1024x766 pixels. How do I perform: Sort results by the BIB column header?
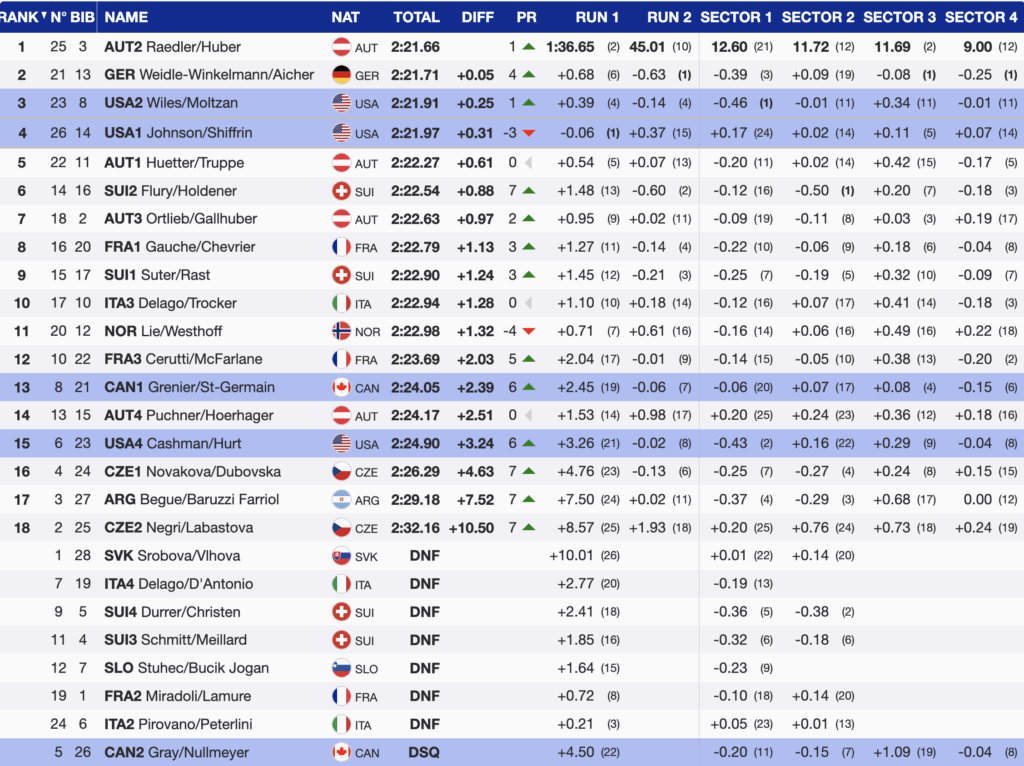pos(83,17)
